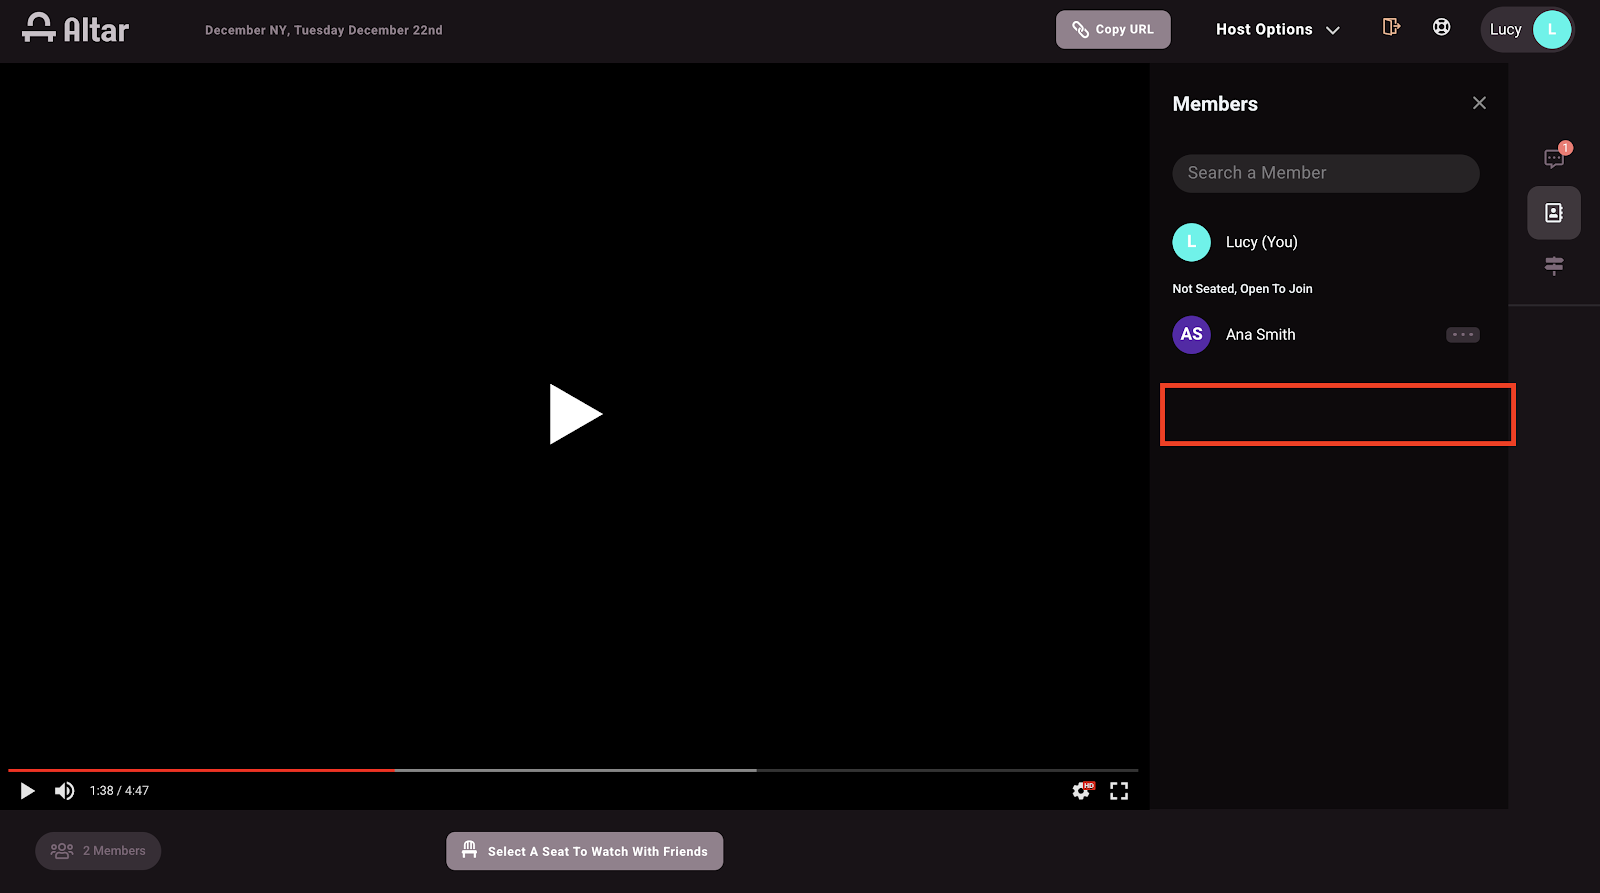
Task: Click Ana Smith's AS avatar
Action: click(x=1191, y=335)
